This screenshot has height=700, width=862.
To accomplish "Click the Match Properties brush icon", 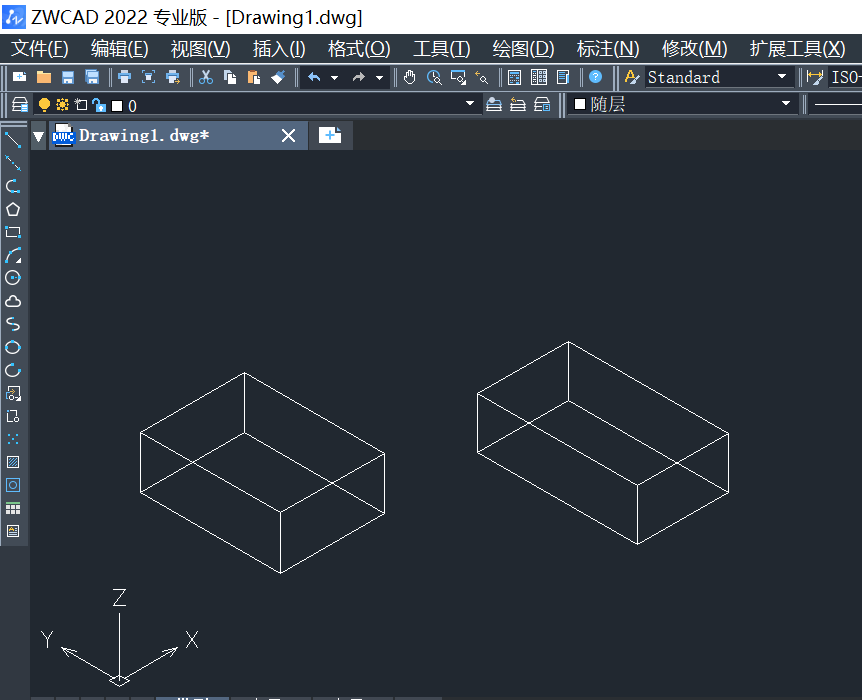I will pyautogui.click(x=278, y=77).
